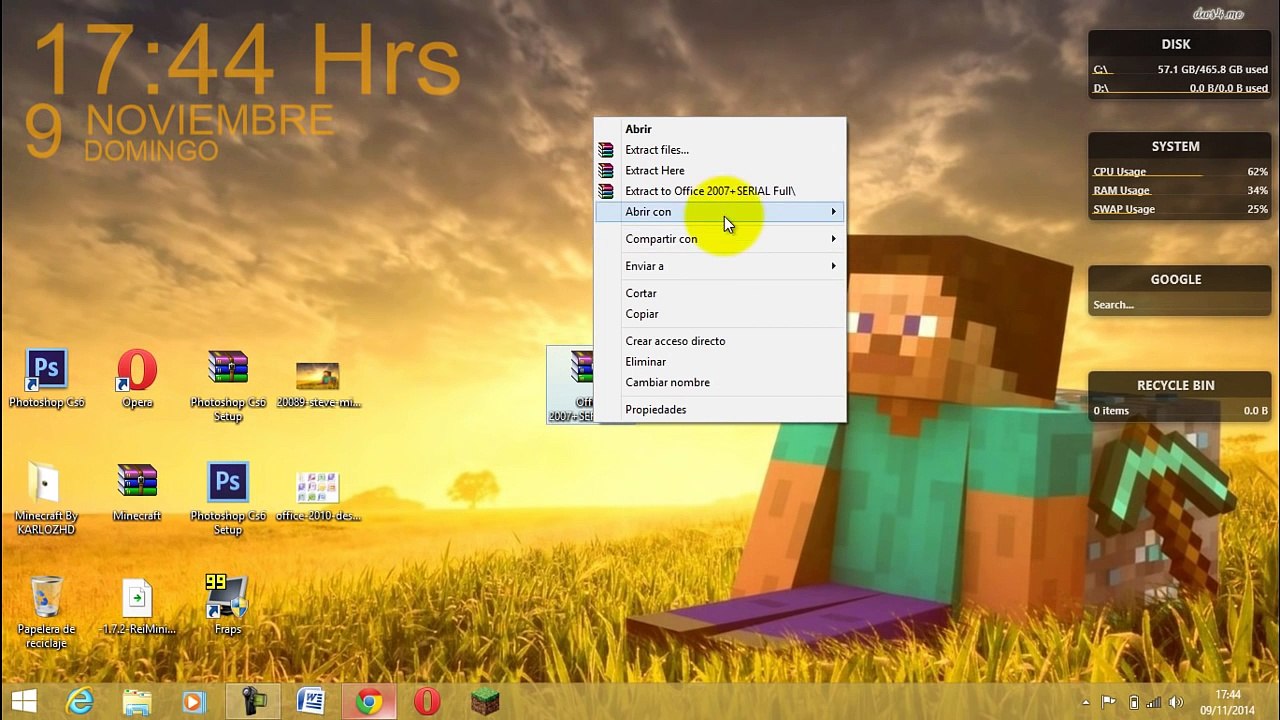This screenshot has width=1280, height=720.
Task: Open the media player taskbar icon
Action: coord(194,702)
